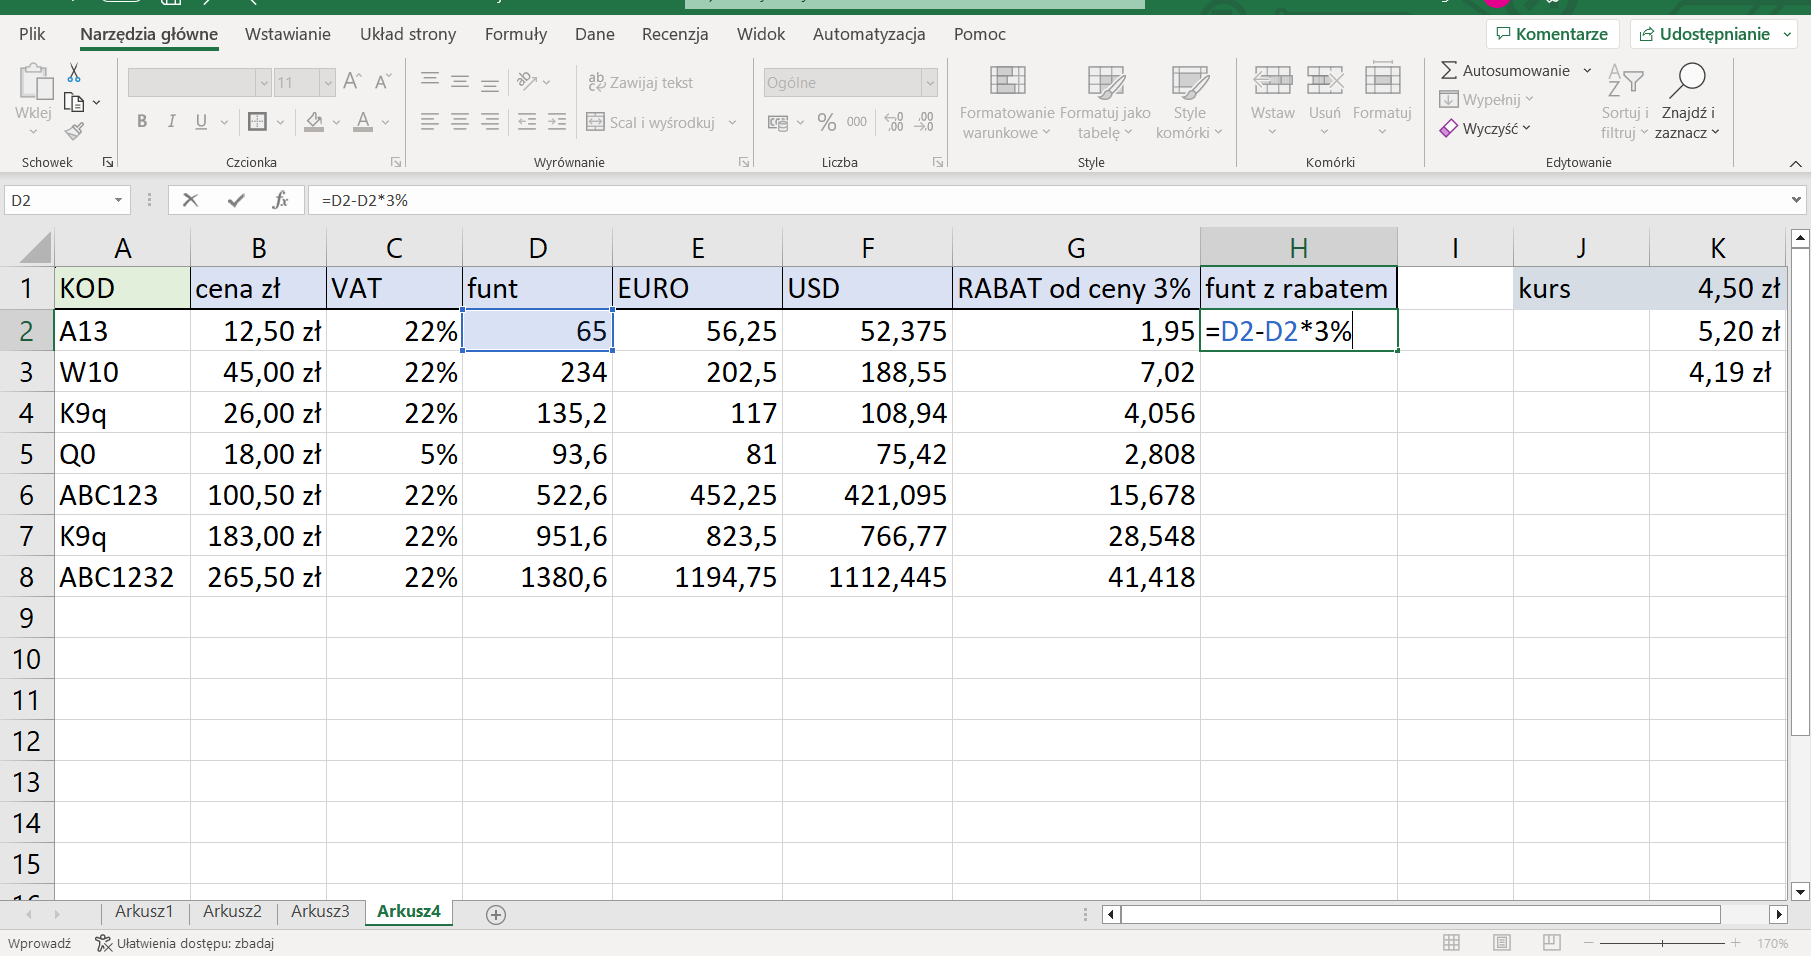Click Zawijaj tekst wrap button

click(x=640, y=82)
